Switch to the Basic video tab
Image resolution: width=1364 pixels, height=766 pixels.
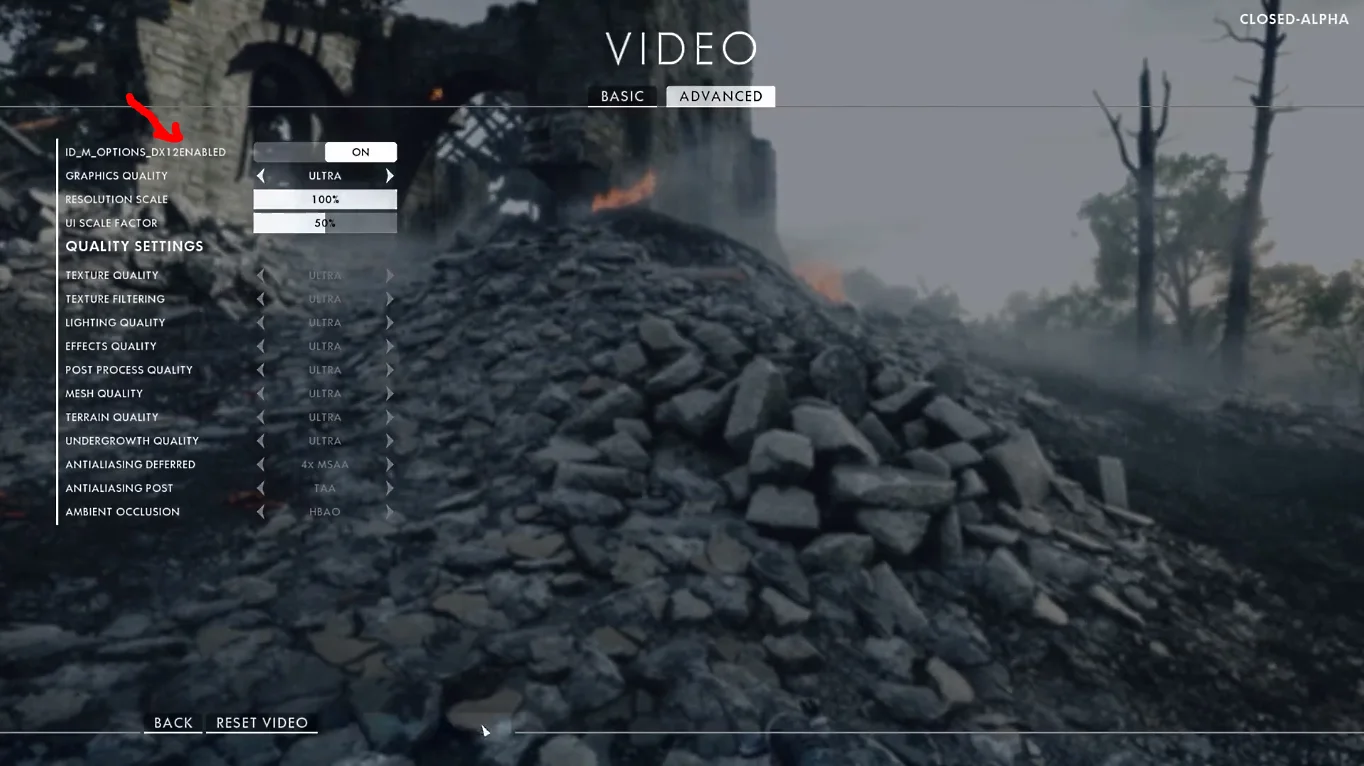pos(622,96)
